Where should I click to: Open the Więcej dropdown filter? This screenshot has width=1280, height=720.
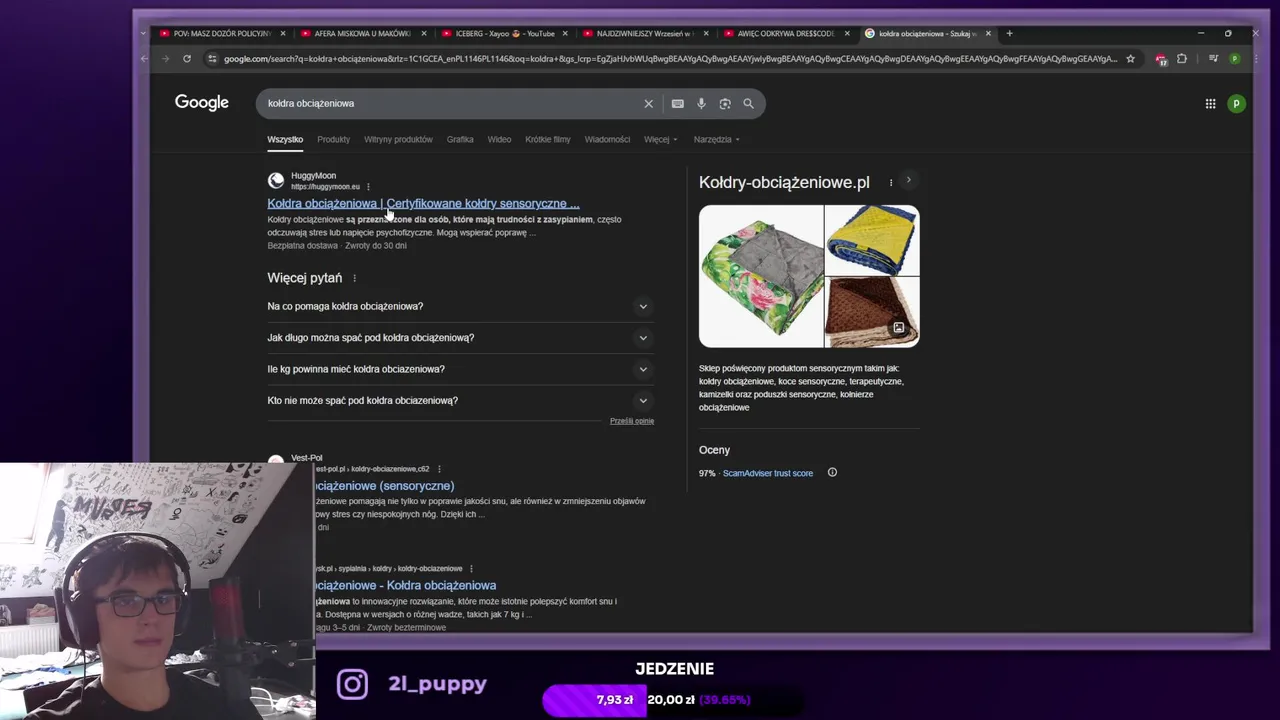(x=661, y=139)
